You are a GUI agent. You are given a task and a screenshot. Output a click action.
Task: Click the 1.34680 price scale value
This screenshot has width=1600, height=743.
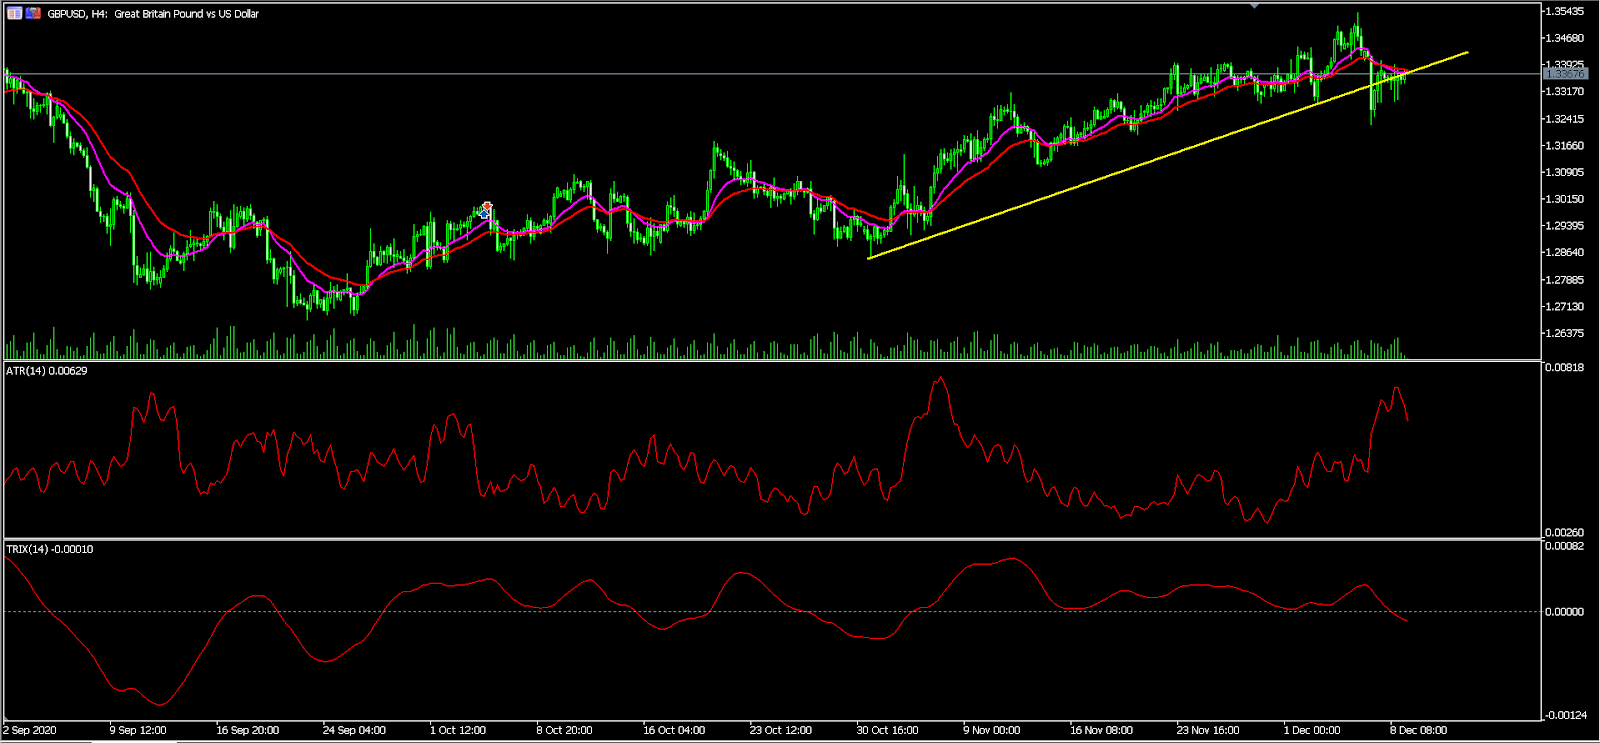pyautogui.click(x=1565, y=39)
